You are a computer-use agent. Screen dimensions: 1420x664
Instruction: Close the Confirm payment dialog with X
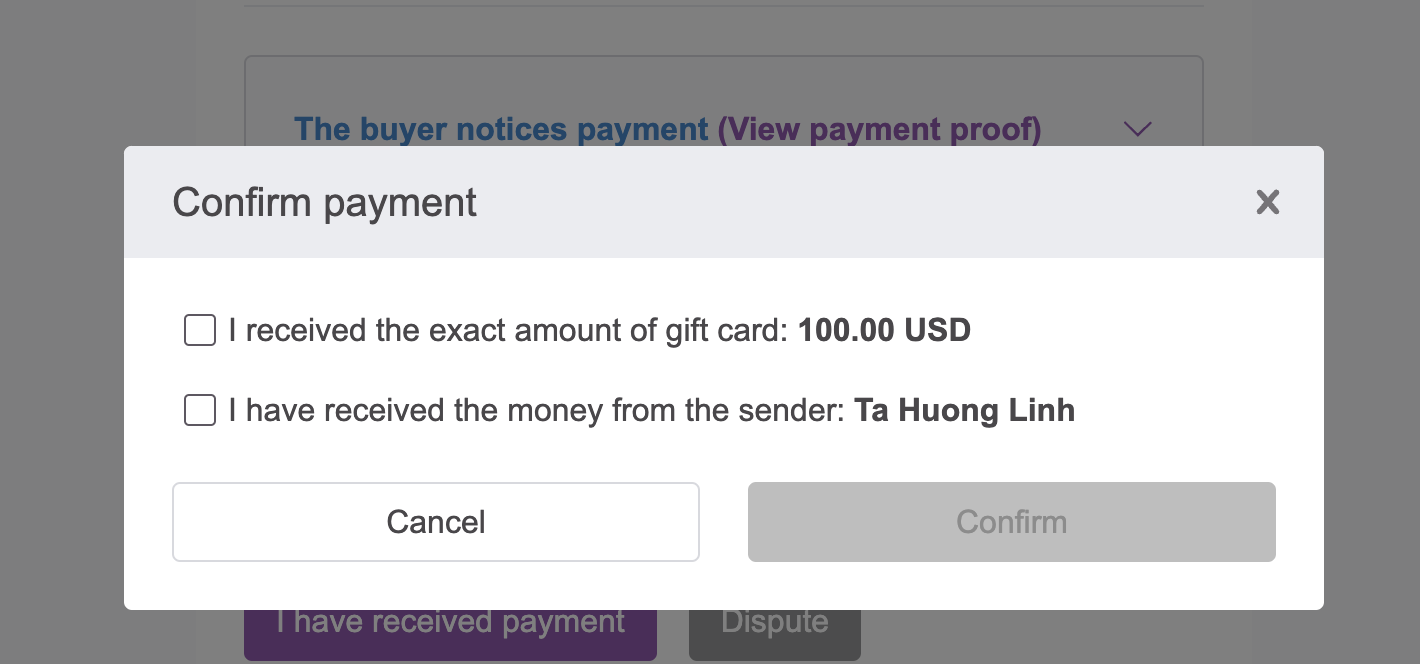[1267, 203]
